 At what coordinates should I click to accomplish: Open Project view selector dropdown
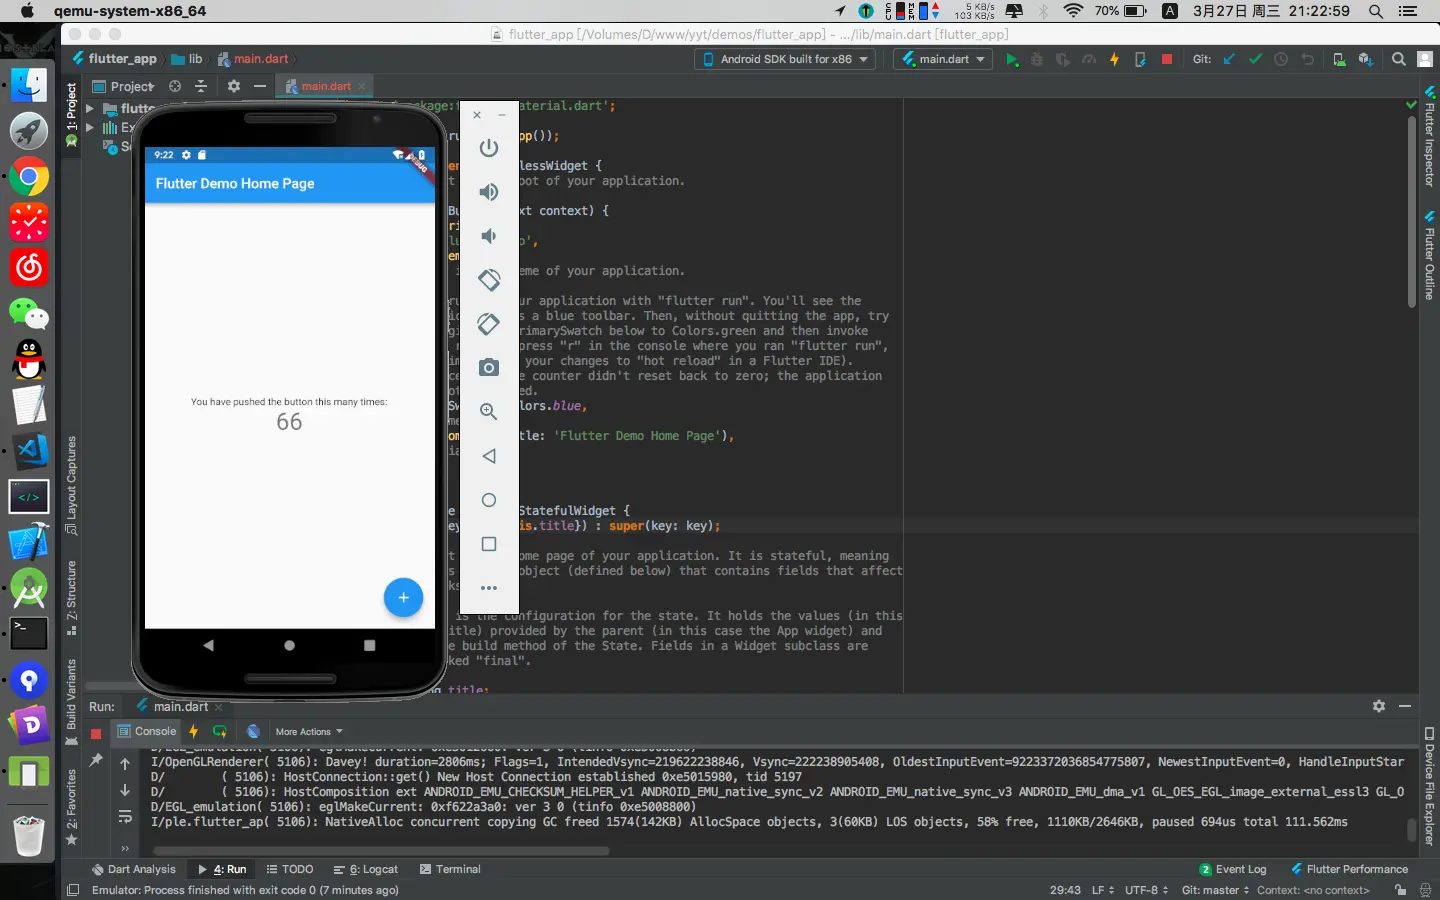coord(124,86)
